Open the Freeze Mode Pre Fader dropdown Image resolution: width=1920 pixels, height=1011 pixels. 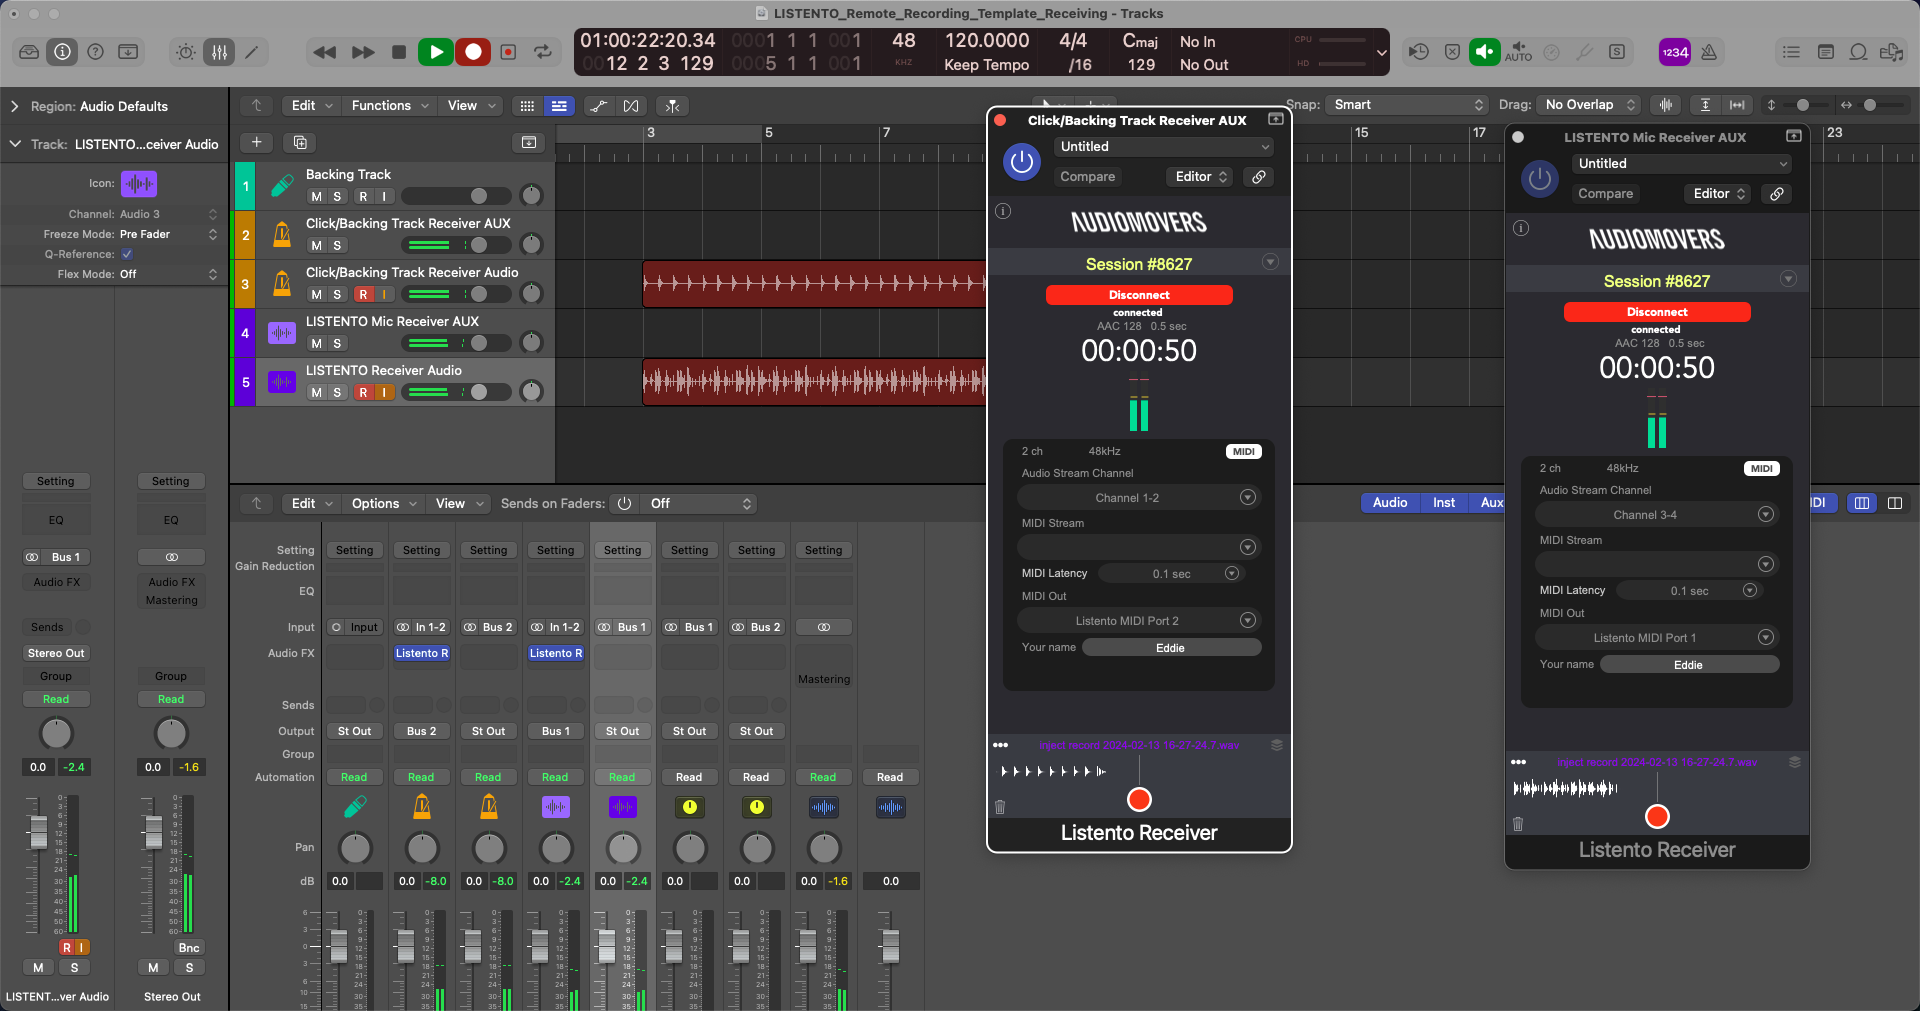[x=168, y=234]
